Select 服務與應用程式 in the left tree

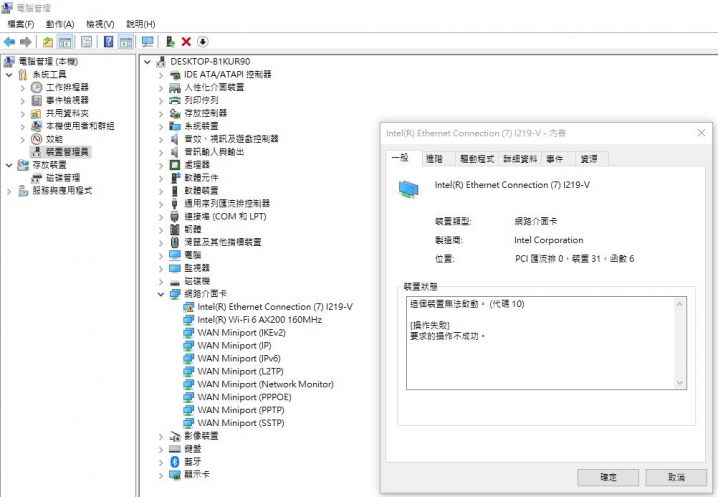click(62, 191)
